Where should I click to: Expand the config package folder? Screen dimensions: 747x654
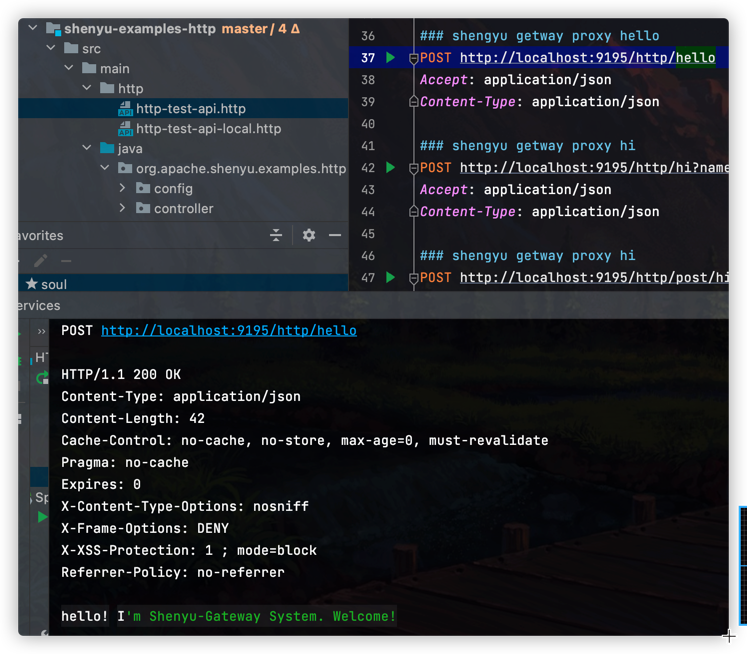click(123, 188)
